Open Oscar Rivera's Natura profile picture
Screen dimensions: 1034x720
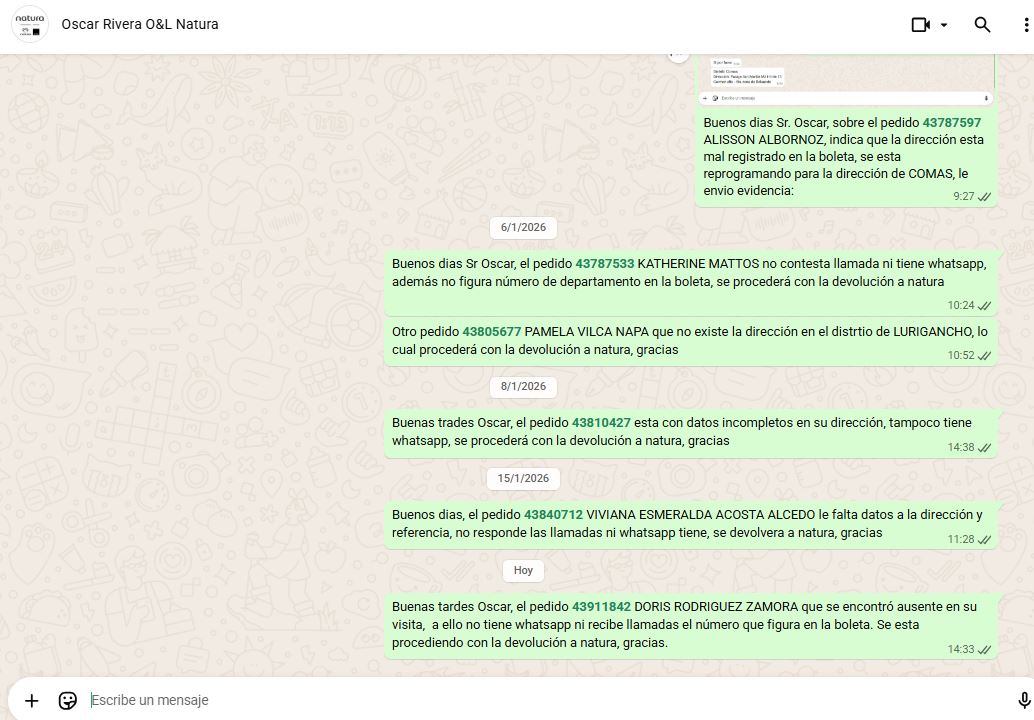pos(30,24)
